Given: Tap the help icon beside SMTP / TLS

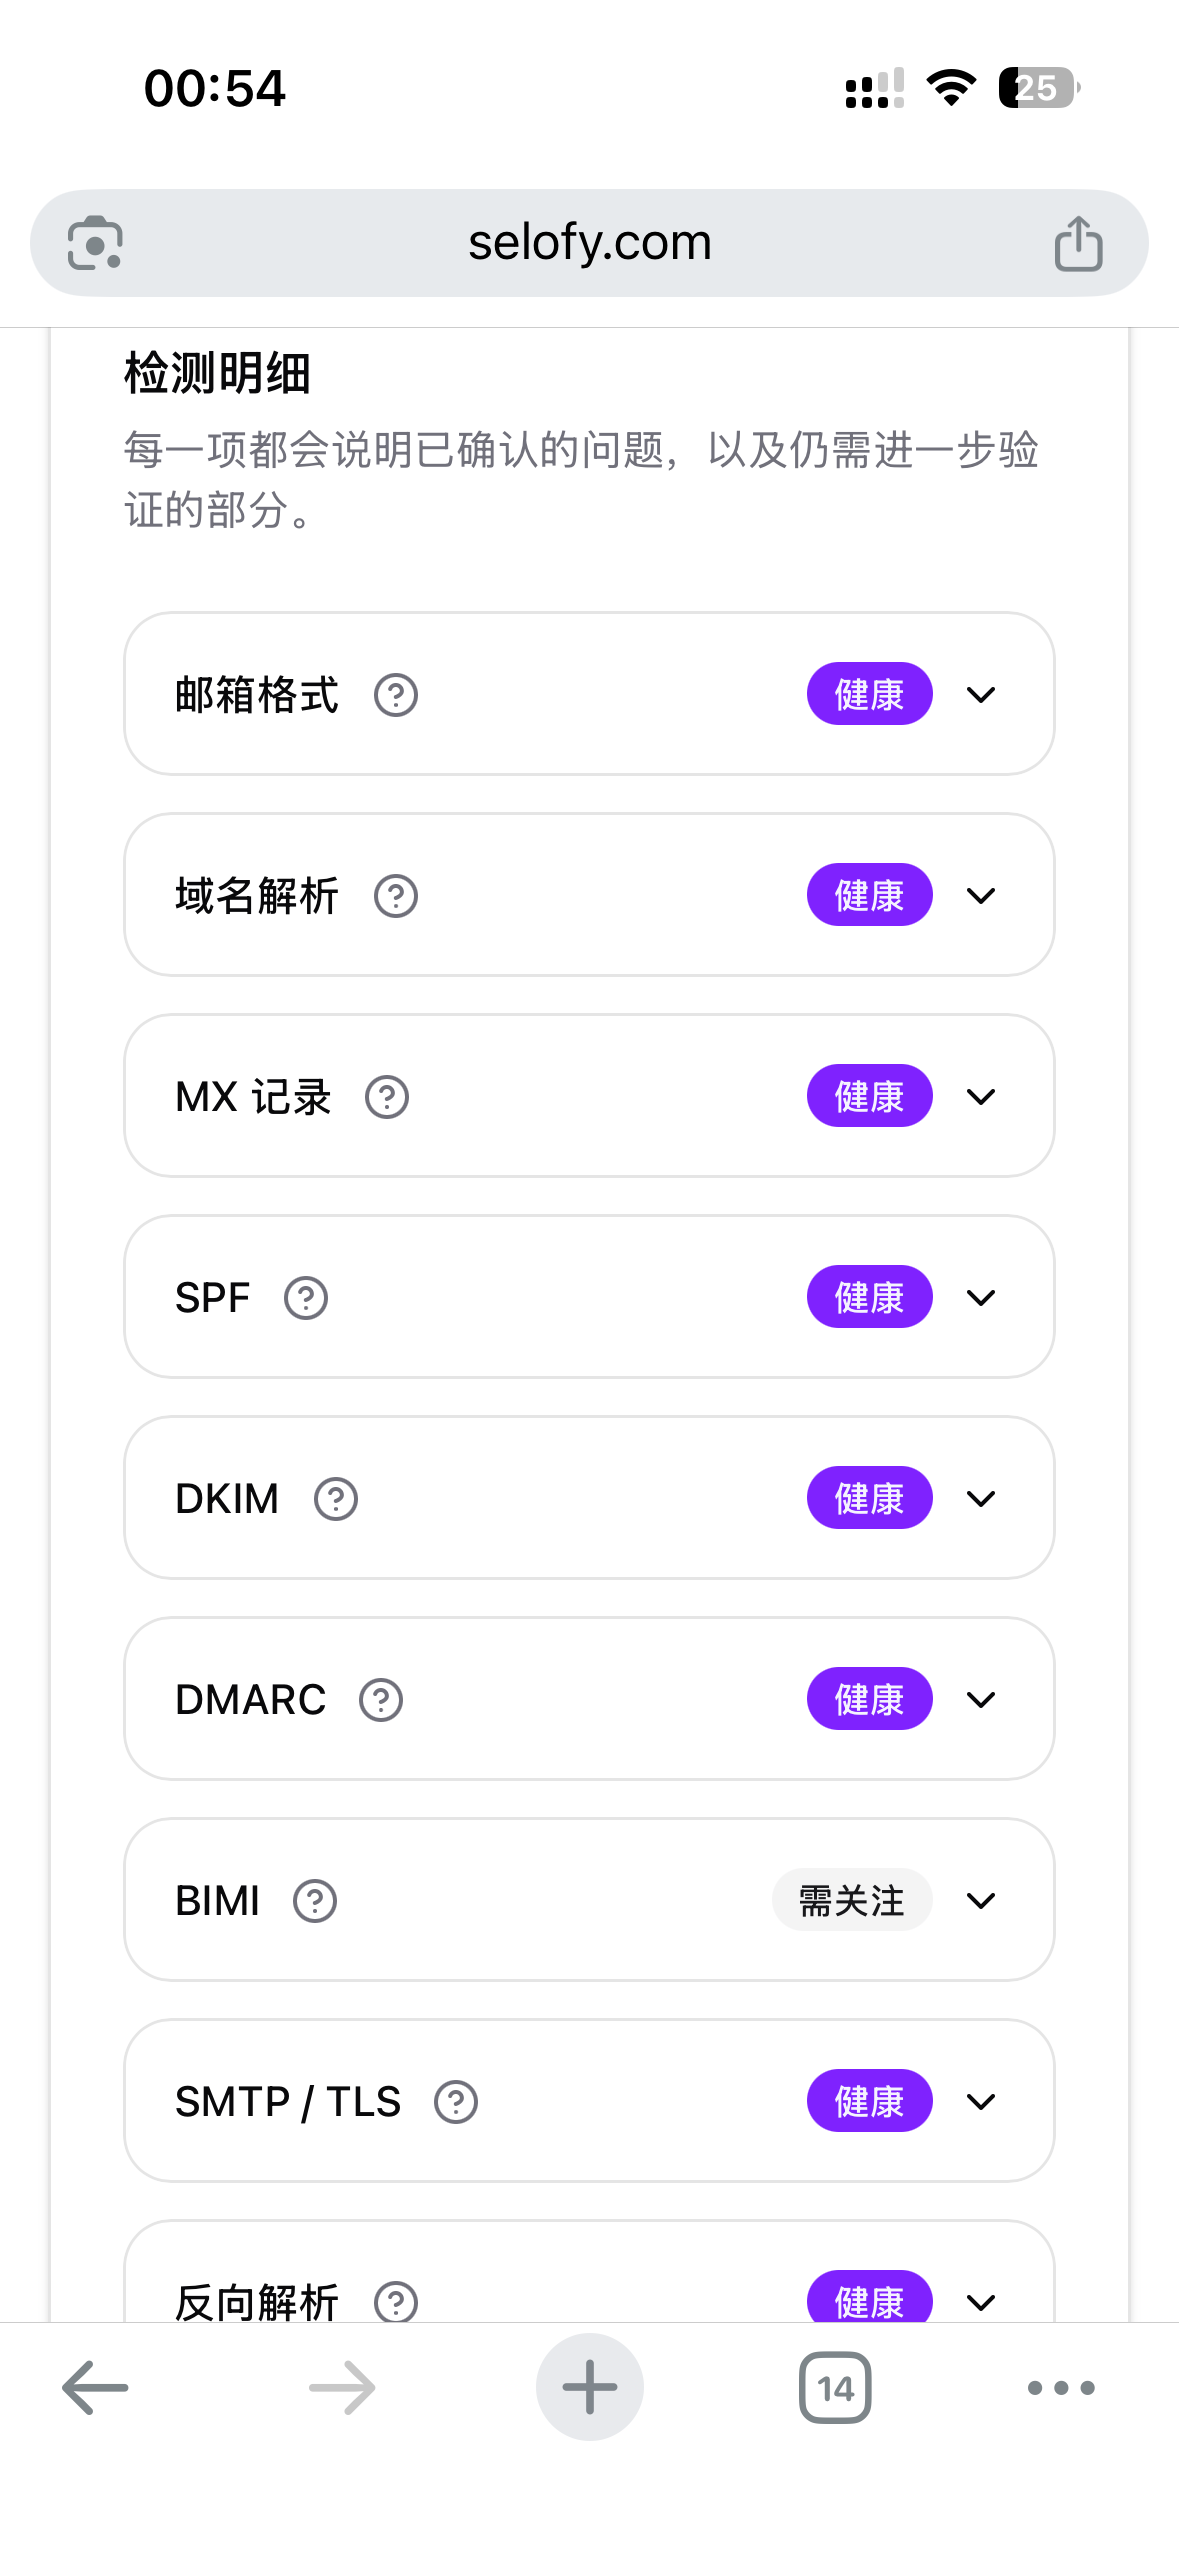Looking at the screenshot, I should pos(456,2102).
